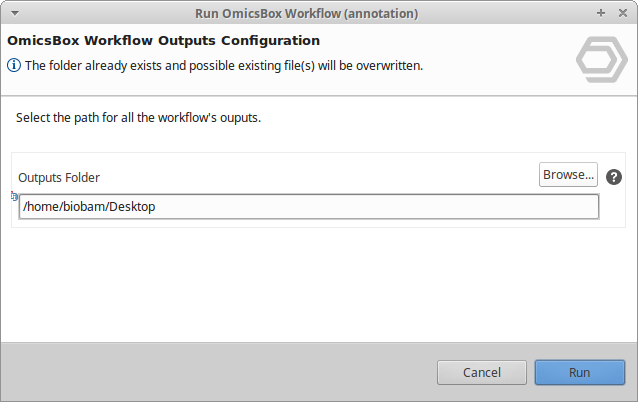Click the OmicsBox Workflow Outputs Configuration heading
The image size is (638, 402).
coord(164,42)
